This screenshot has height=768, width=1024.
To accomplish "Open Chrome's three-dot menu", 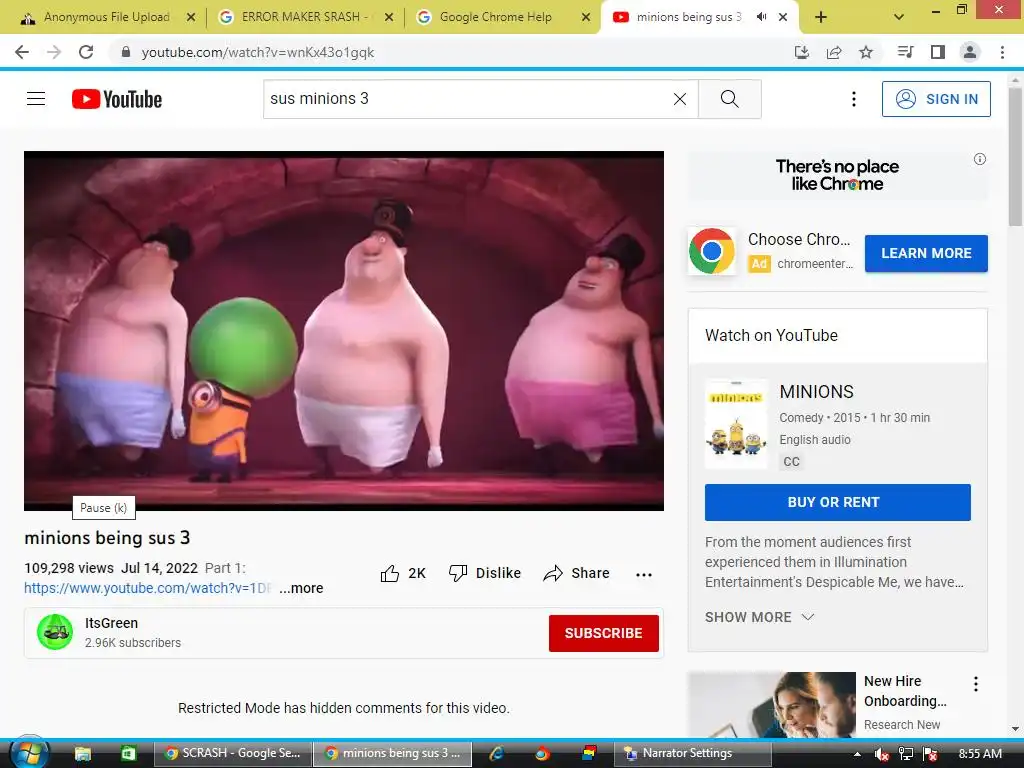I will (x=1002, y=52).
